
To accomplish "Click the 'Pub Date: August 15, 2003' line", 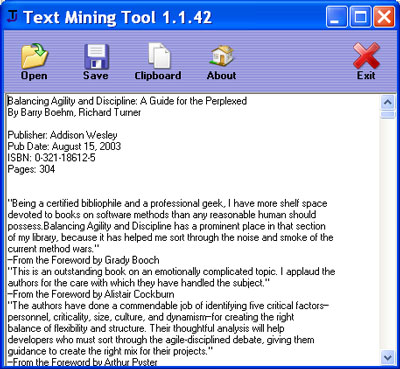I will click(64, 146).
